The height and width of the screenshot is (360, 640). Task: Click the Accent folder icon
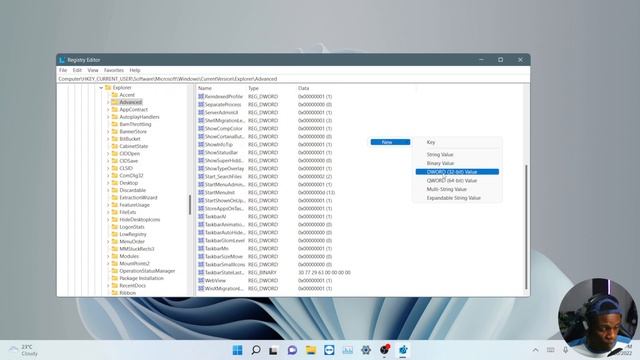tap(115, 95)
